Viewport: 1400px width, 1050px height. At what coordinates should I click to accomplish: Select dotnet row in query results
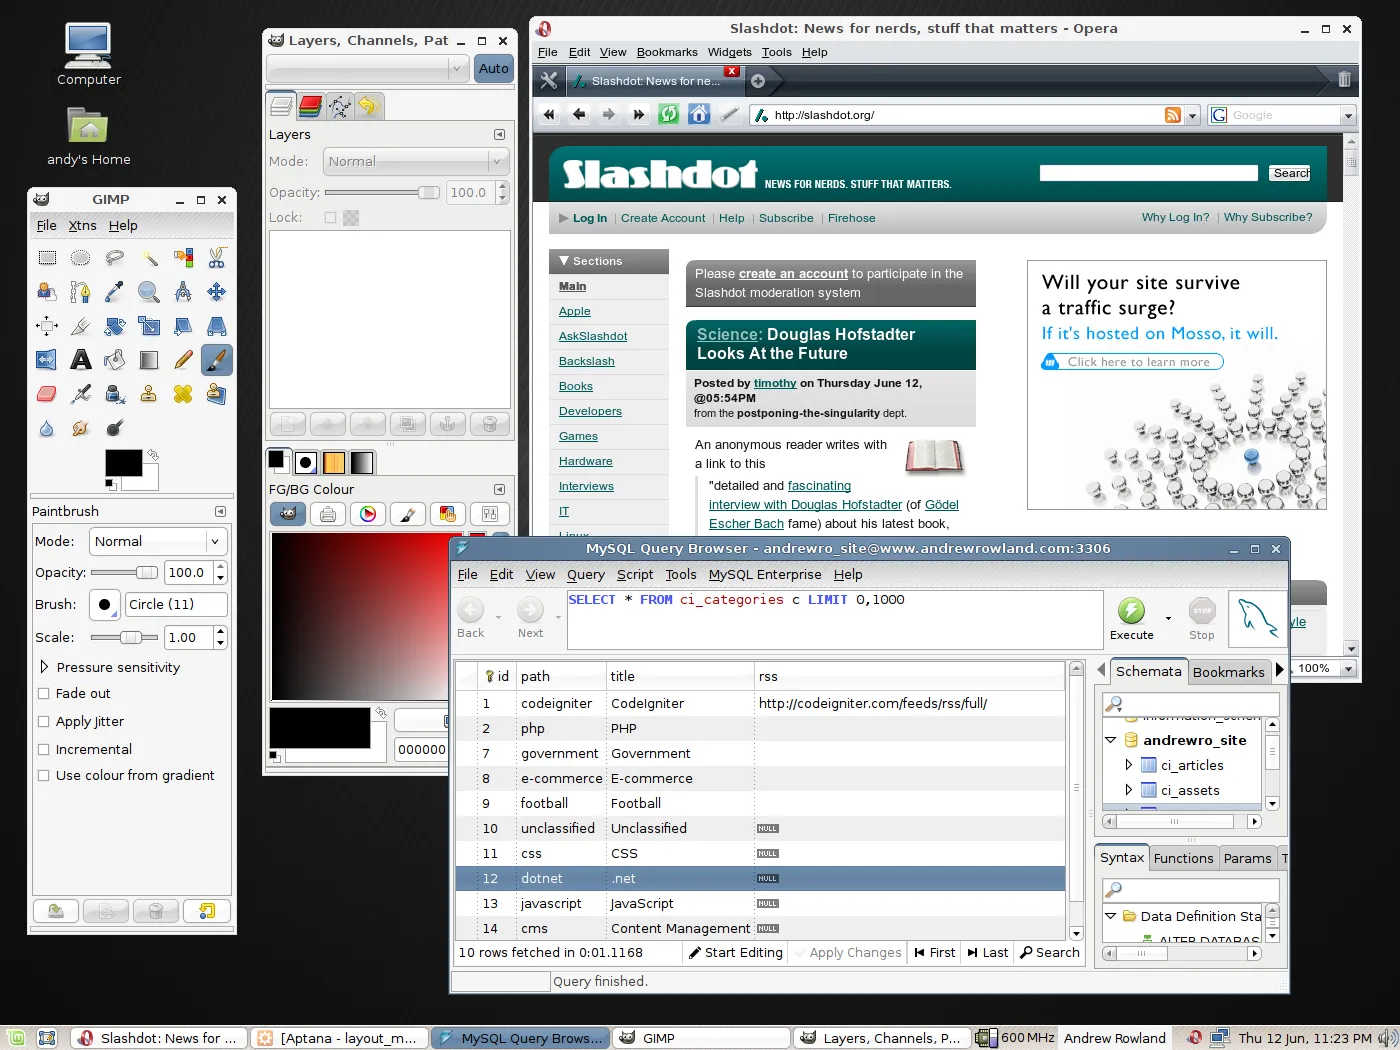[x=760, y=878]
